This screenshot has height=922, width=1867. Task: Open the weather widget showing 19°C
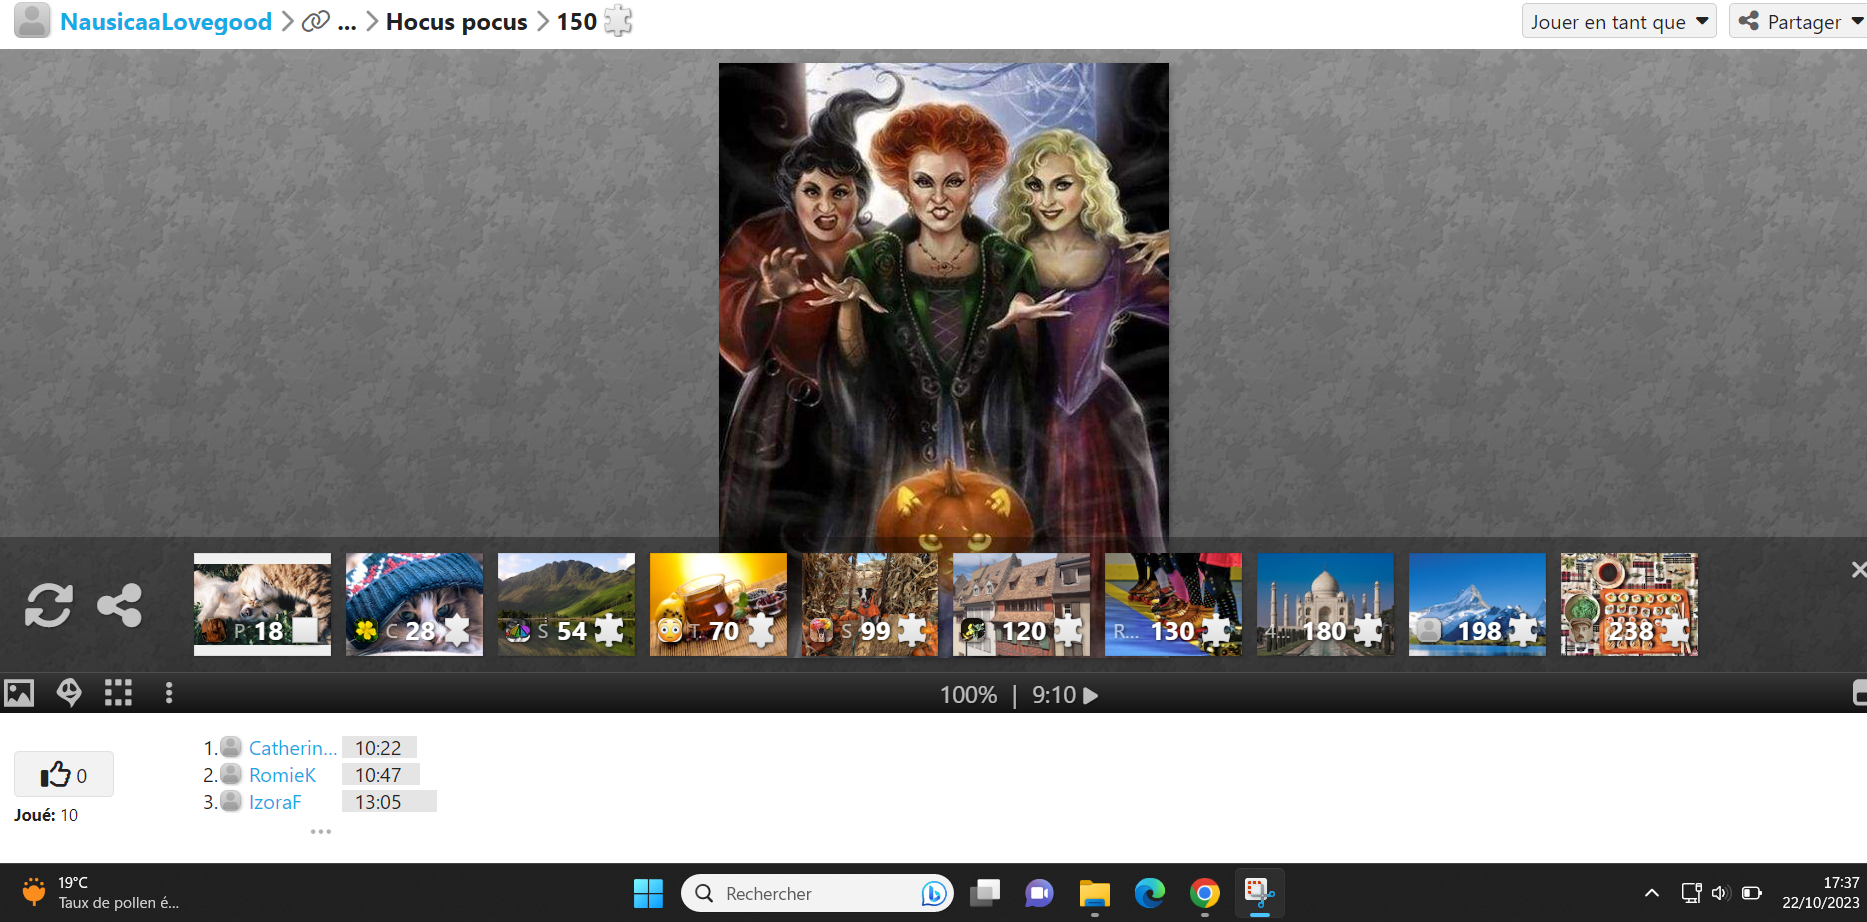click(100, 893)
